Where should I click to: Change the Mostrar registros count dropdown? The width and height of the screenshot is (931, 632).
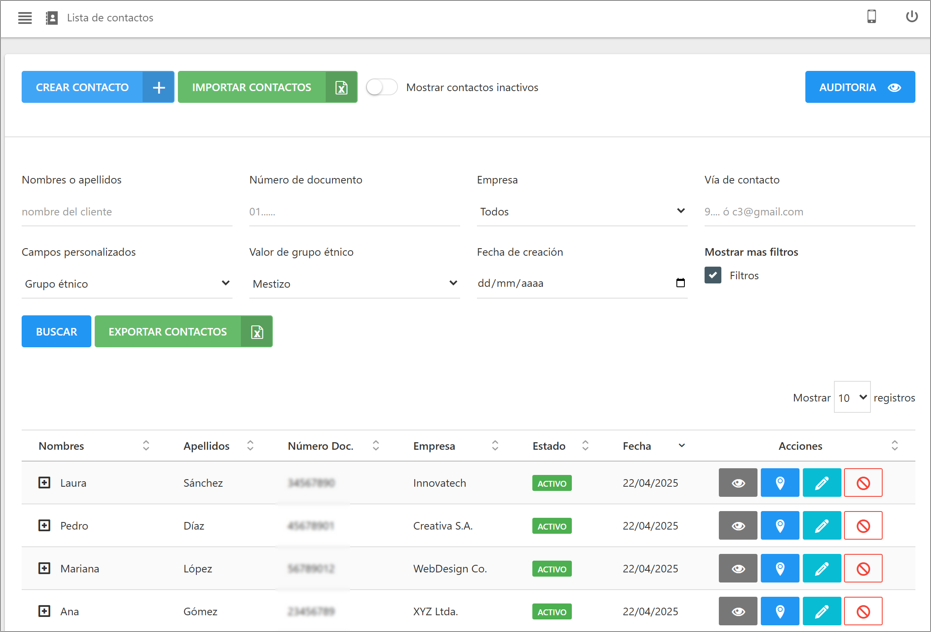coord(852,397)
